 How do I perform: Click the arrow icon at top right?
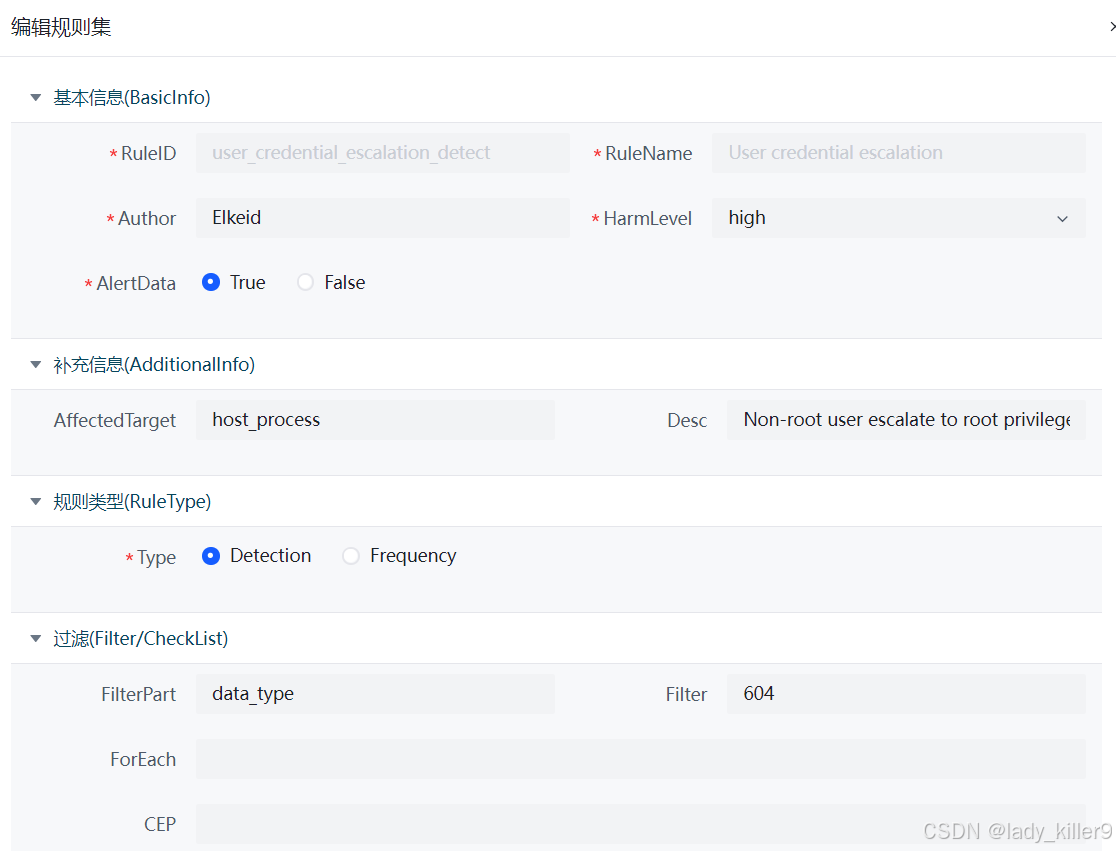tap(1111, 27)
